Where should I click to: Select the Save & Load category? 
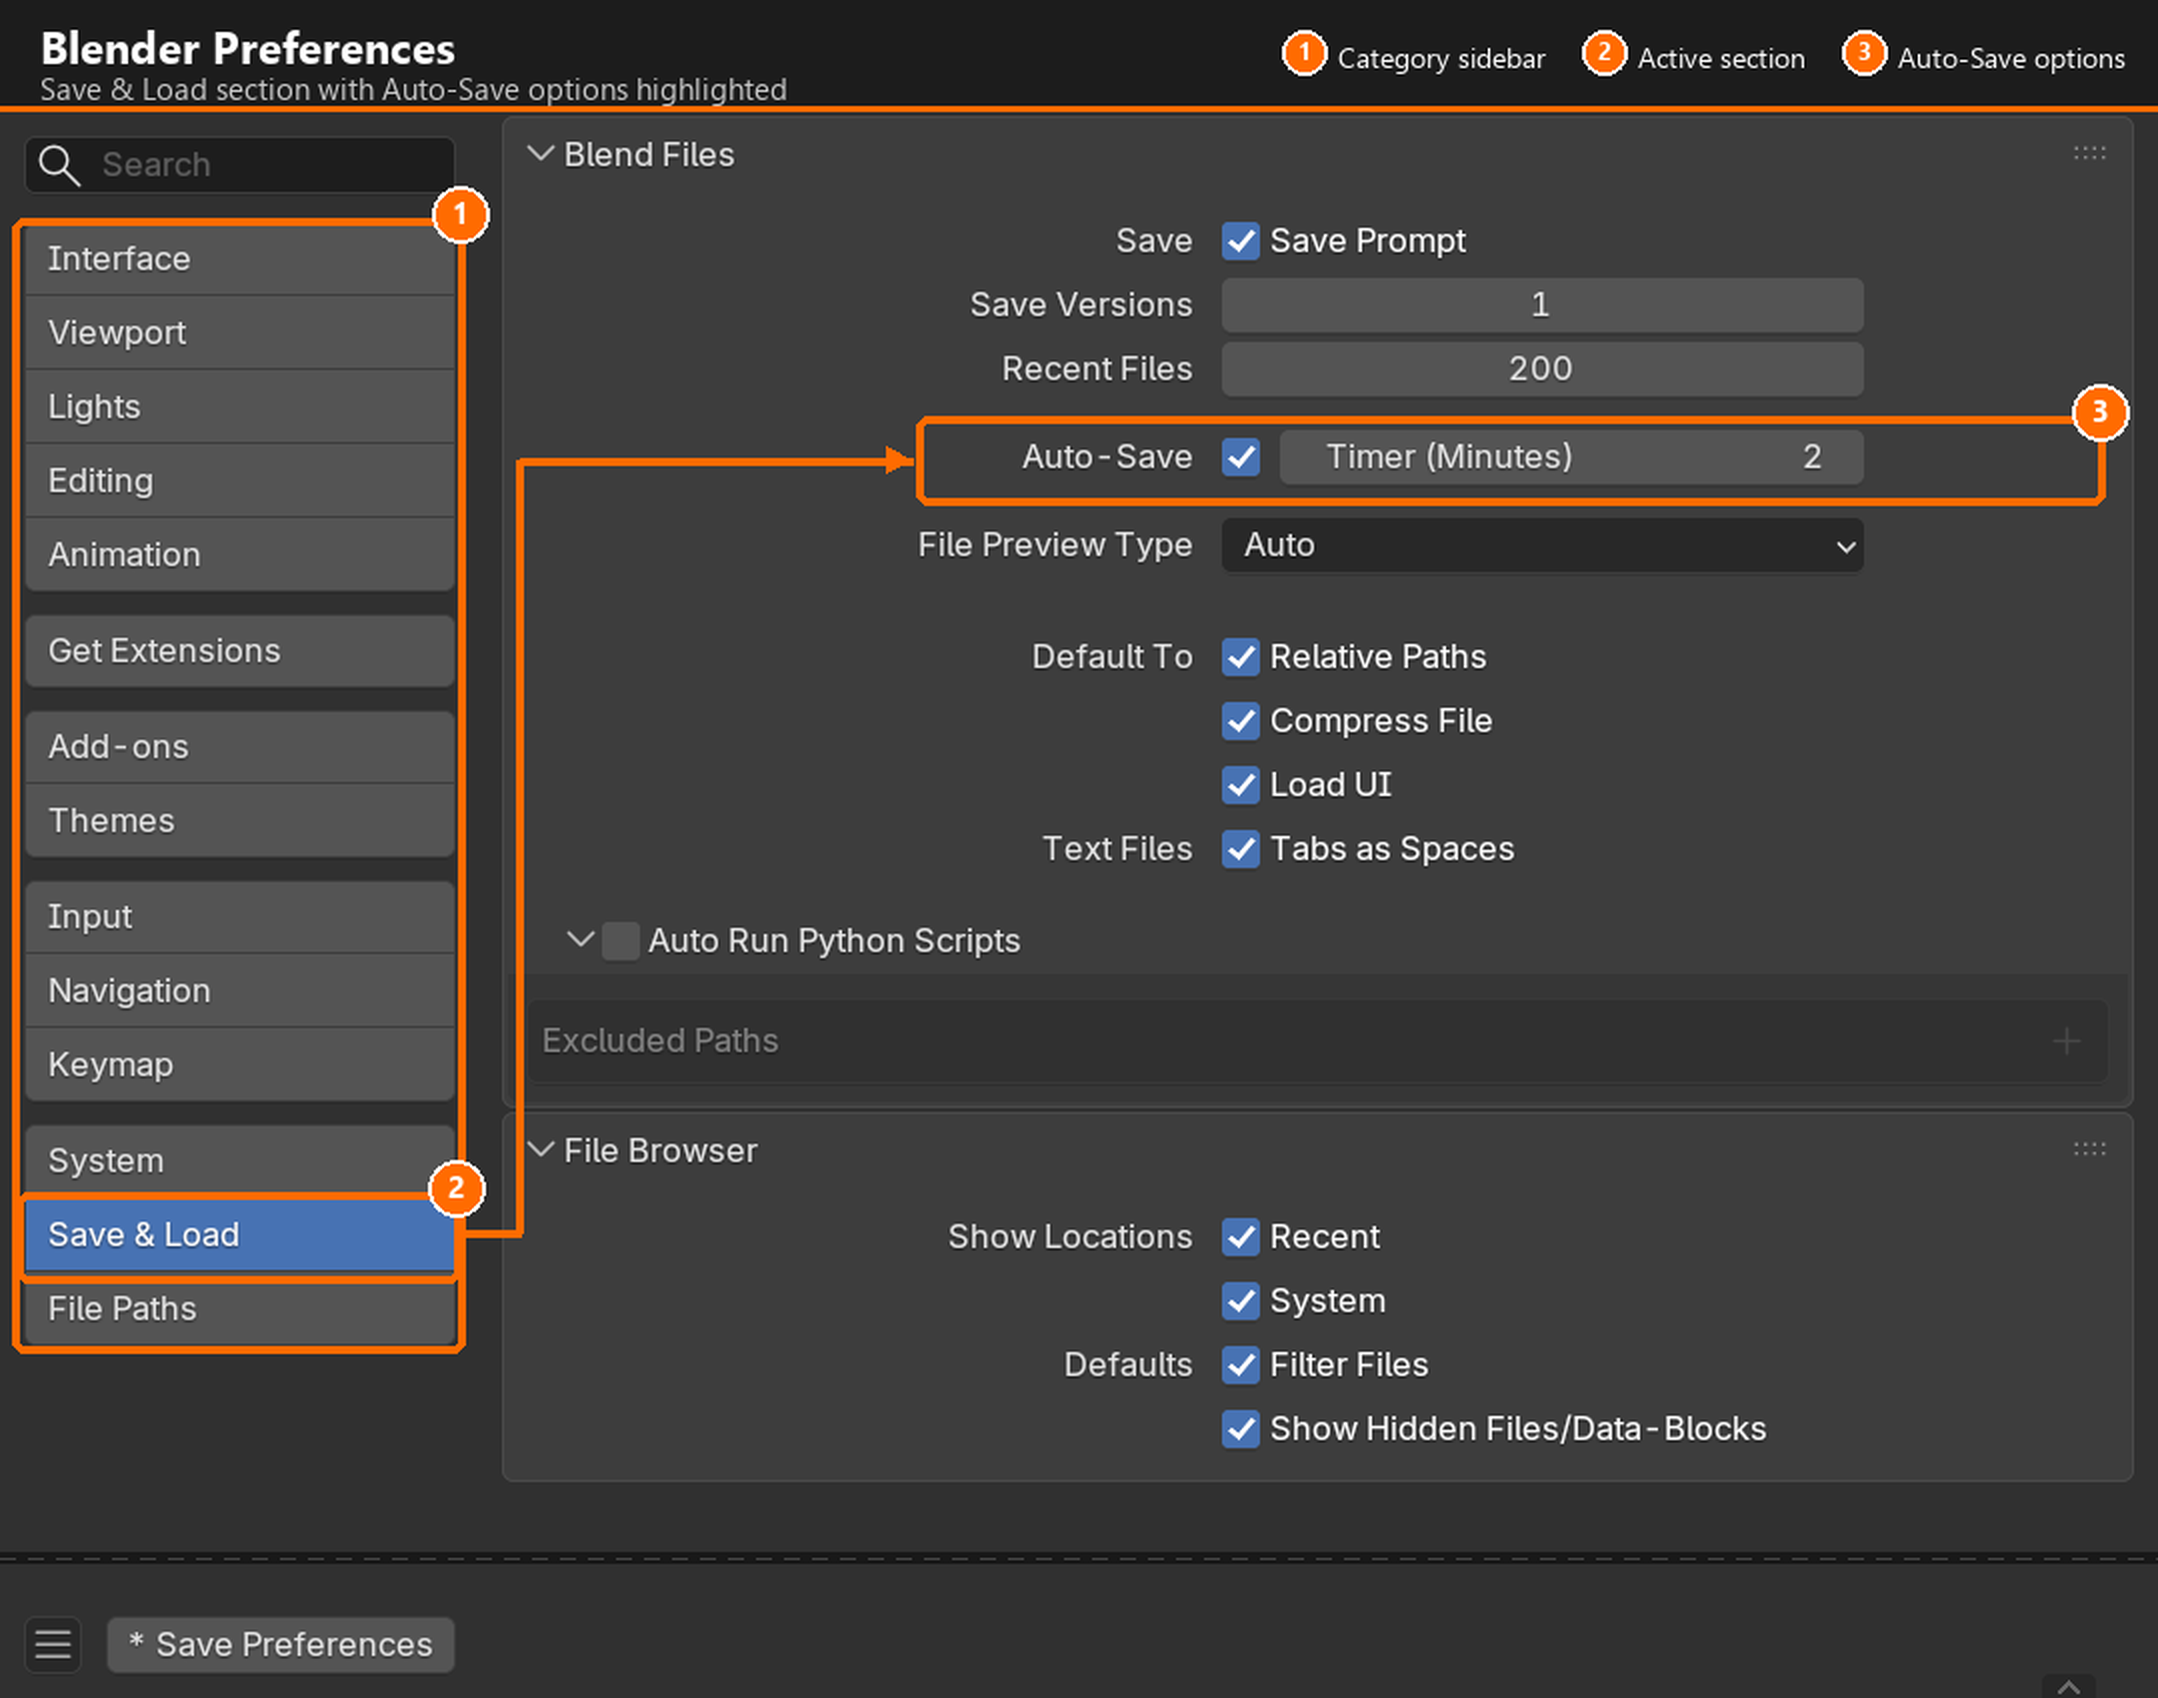[240, 1235]
